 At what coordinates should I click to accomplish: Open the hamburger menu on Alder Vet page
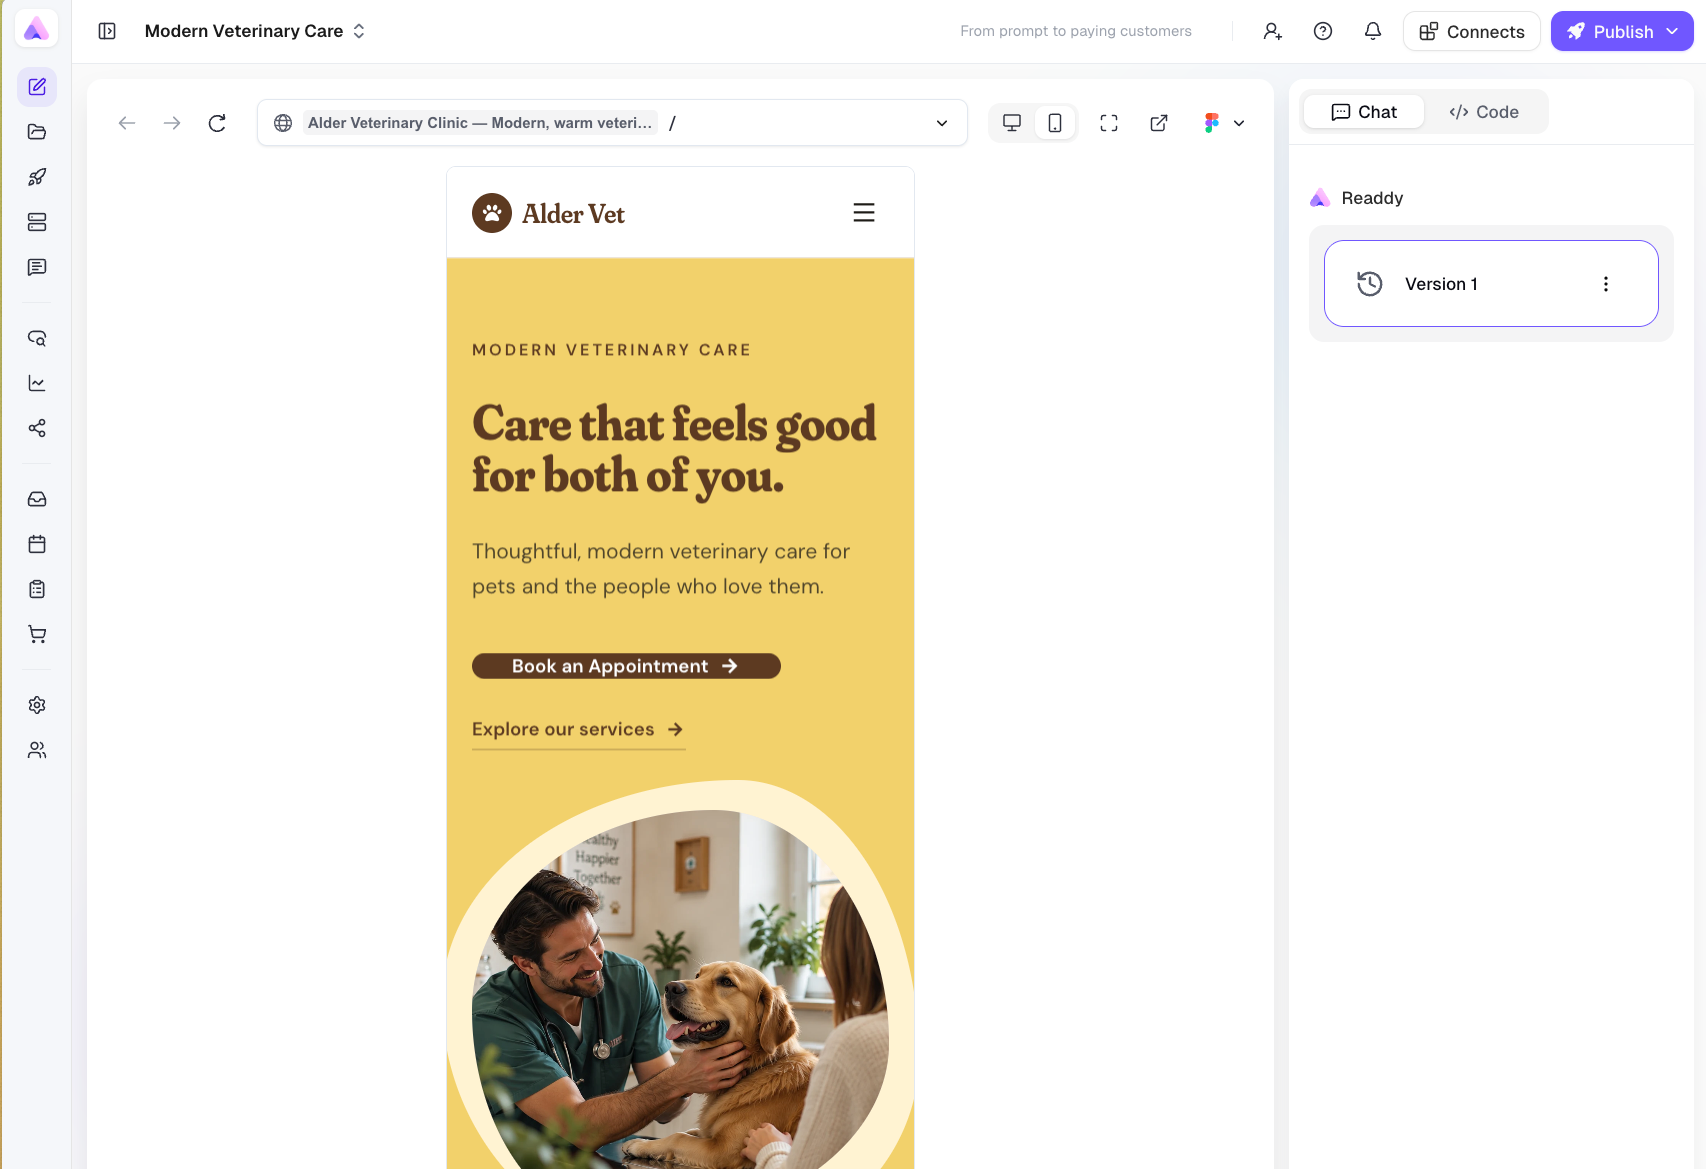coord(864,213)
